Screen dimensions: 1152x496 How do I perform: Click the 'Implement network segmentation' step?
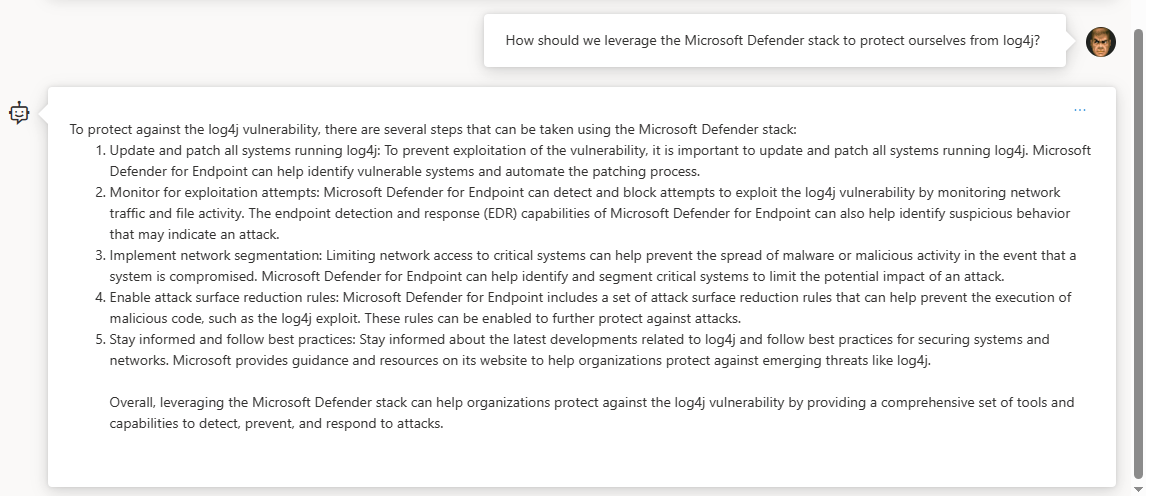pos(593,266)
